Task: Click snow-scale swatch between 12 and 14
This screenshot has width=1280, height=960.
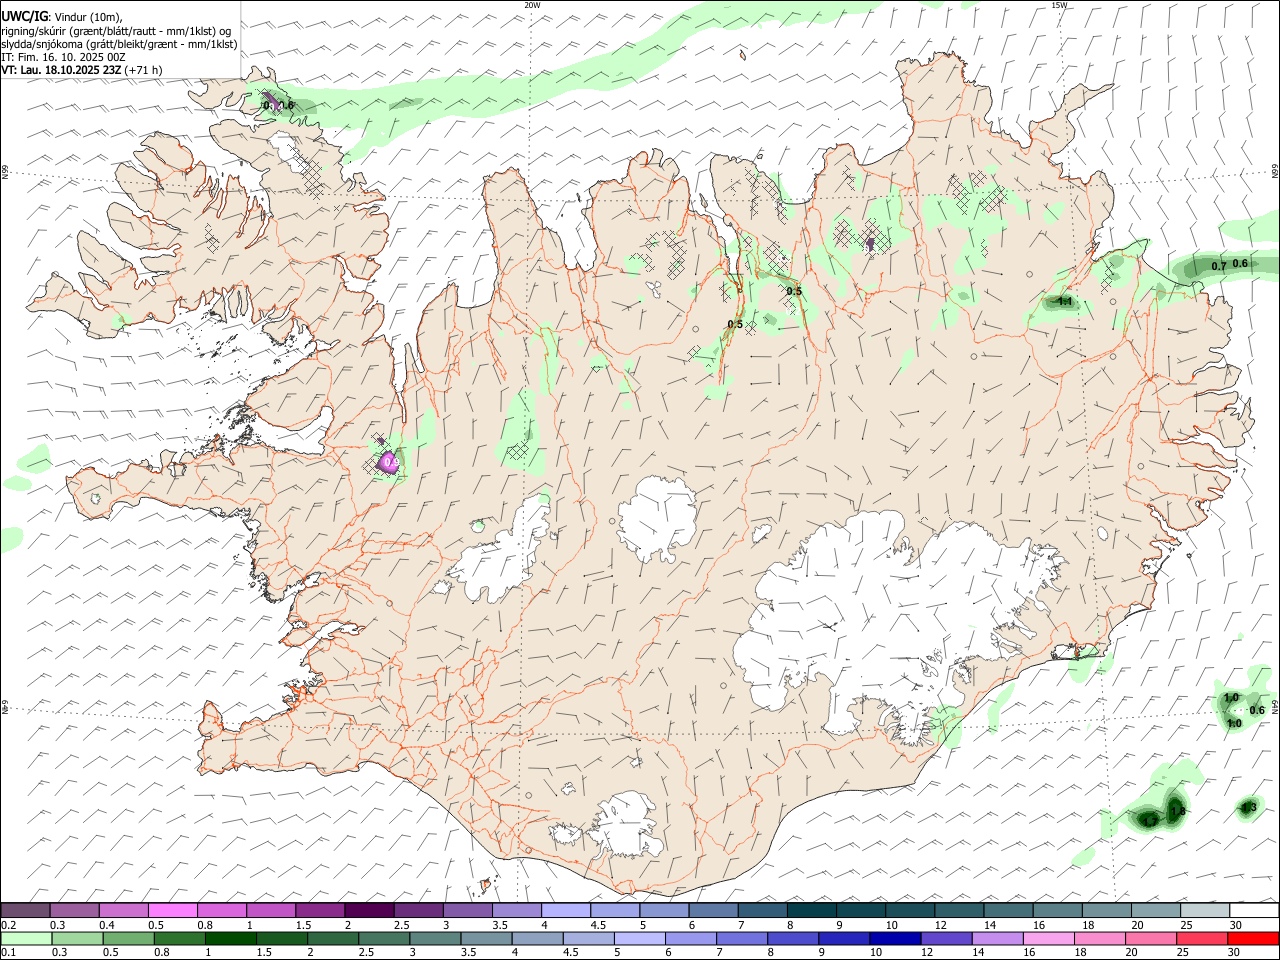Action: (958, 911)
